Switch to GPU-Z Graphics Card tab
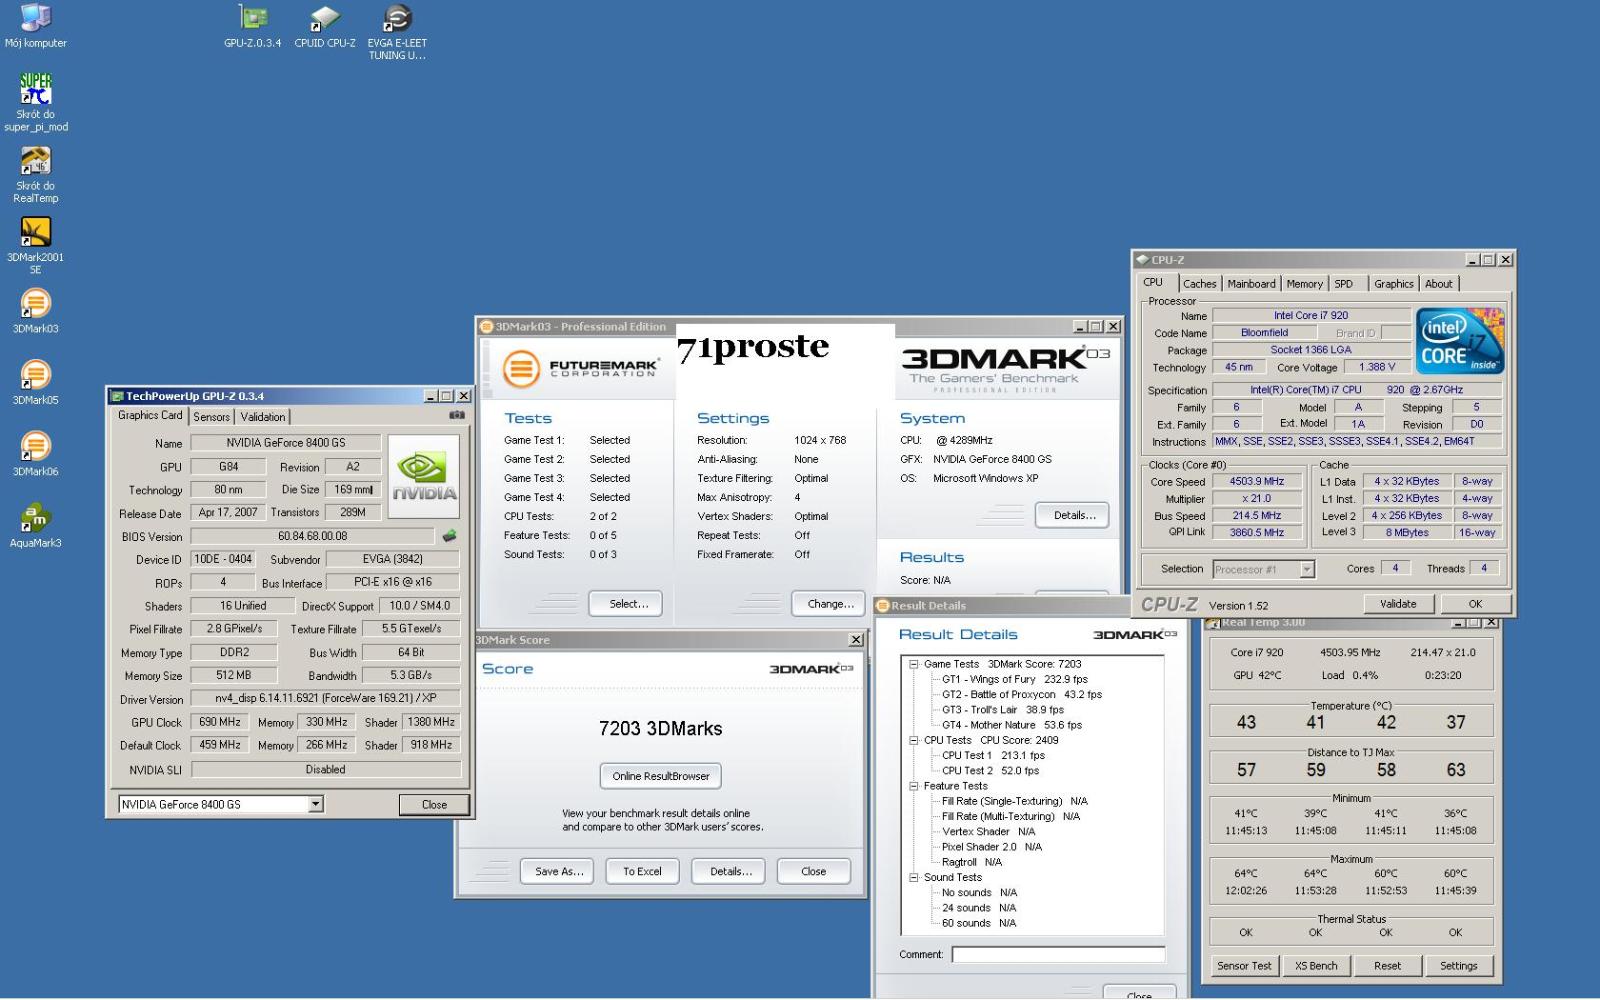Image resolution: width=1600 pixels, height=1000 pixels. click(x=150, y=415)
